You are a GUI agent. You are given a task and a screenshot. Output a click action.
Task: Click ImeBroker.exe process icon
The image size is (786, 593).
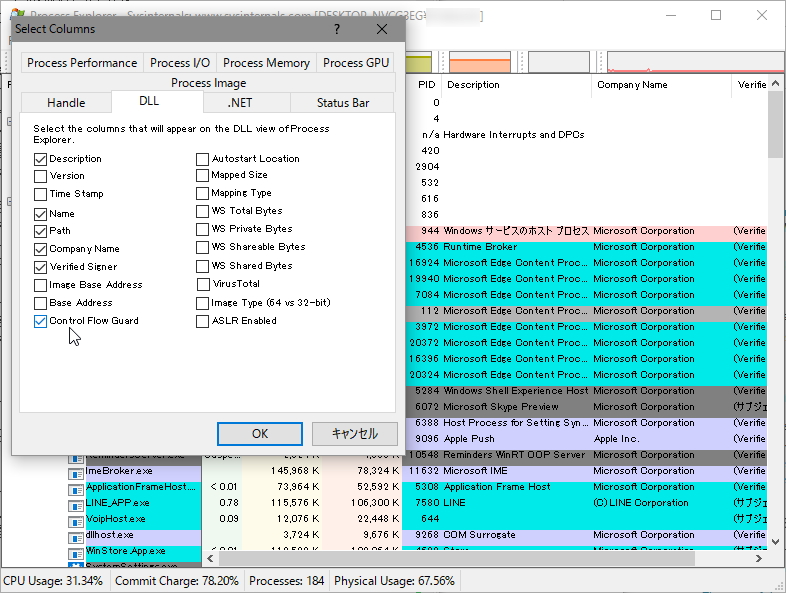(76, 474)
